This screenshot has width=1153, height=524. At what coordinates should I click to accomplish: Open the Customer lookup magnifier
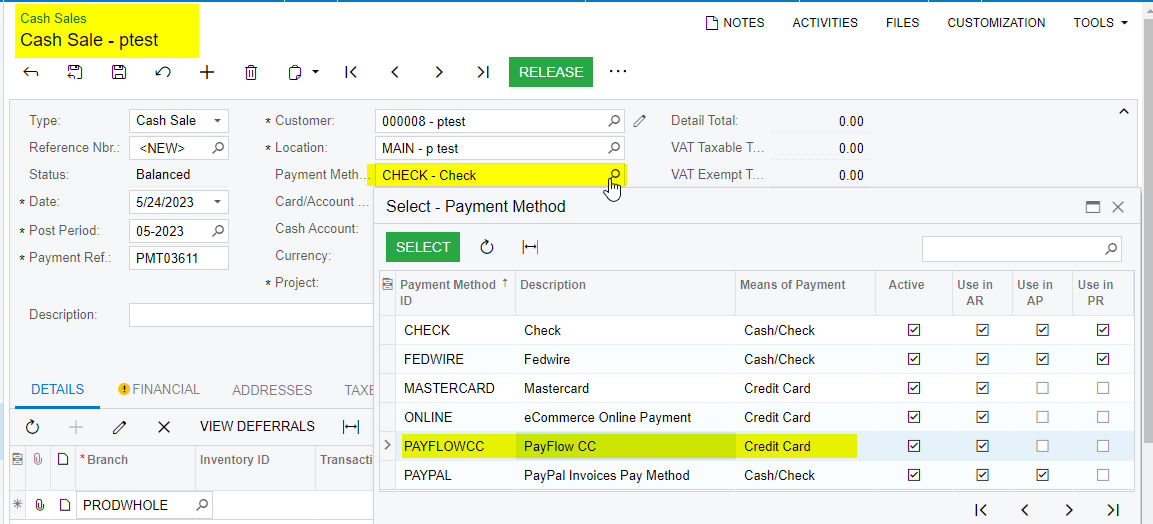[x=614, y=121]
